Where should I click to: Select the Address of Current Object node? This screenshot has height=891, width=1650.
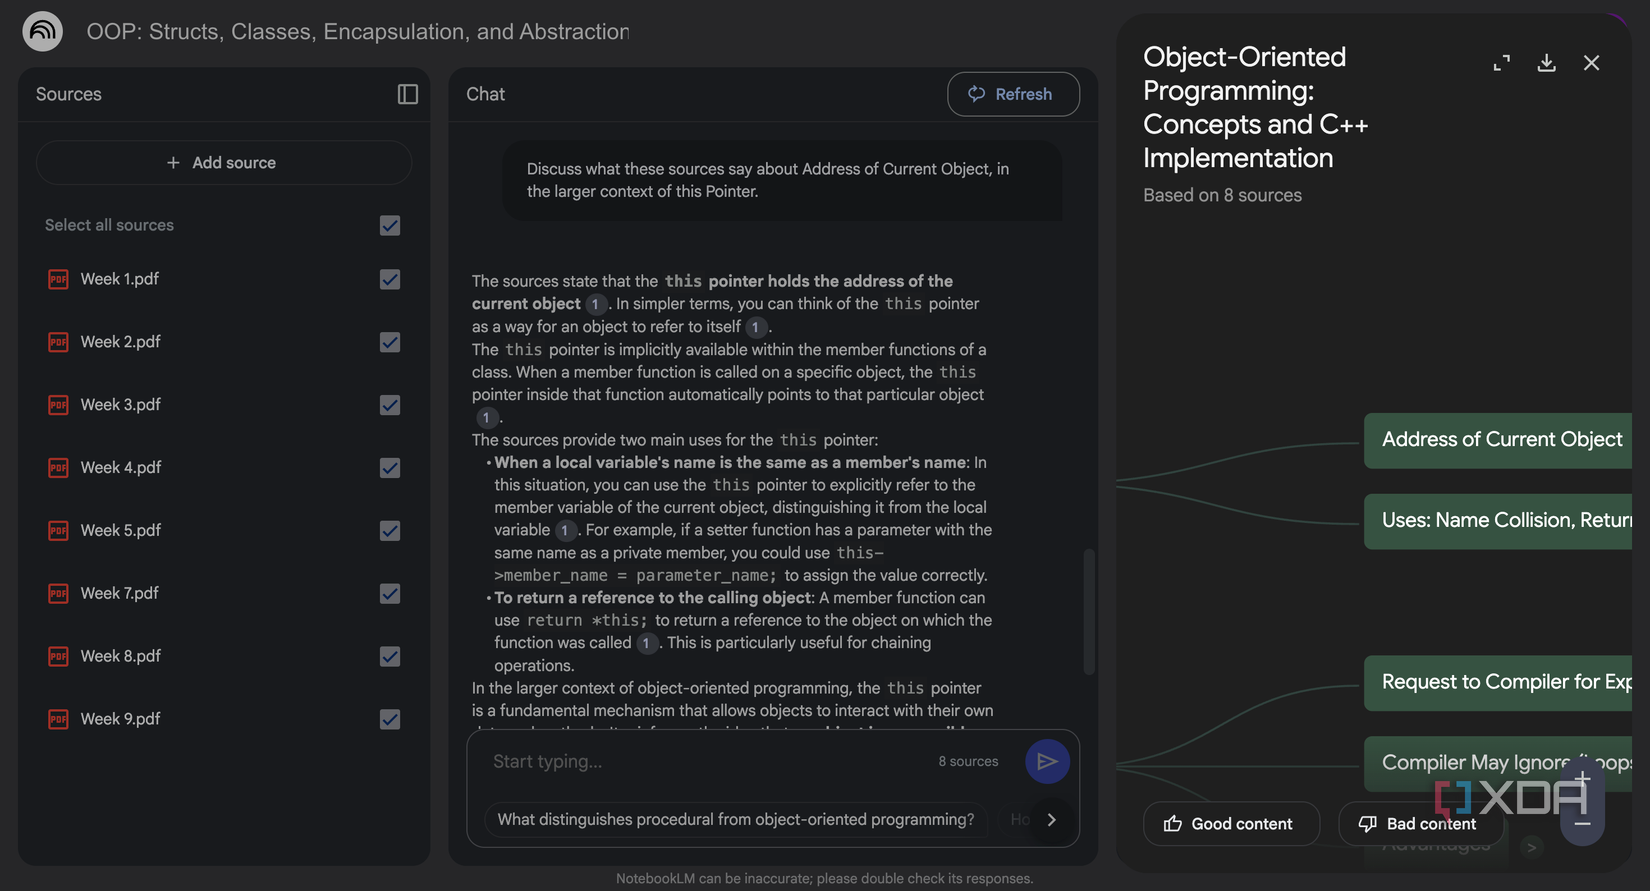coord(1498,440)
